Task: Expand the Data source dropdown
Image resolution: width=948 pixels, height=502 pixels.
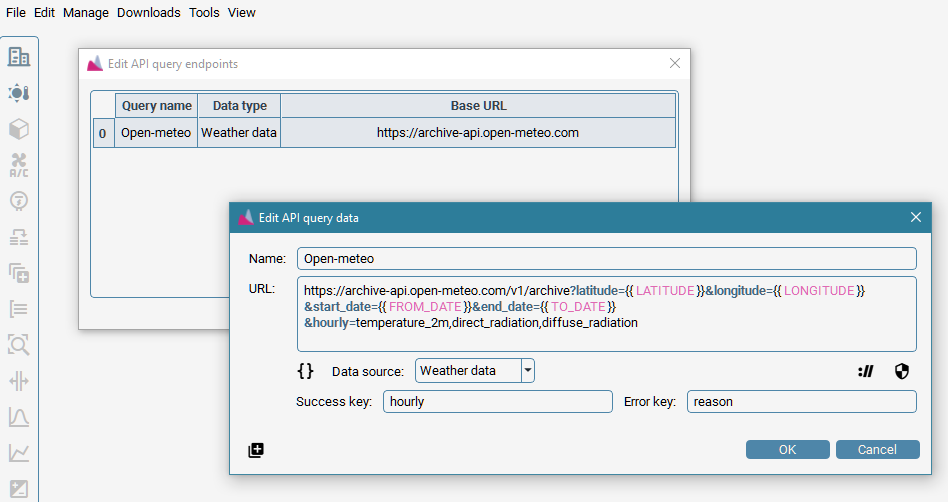Action: tap(528, 371)
